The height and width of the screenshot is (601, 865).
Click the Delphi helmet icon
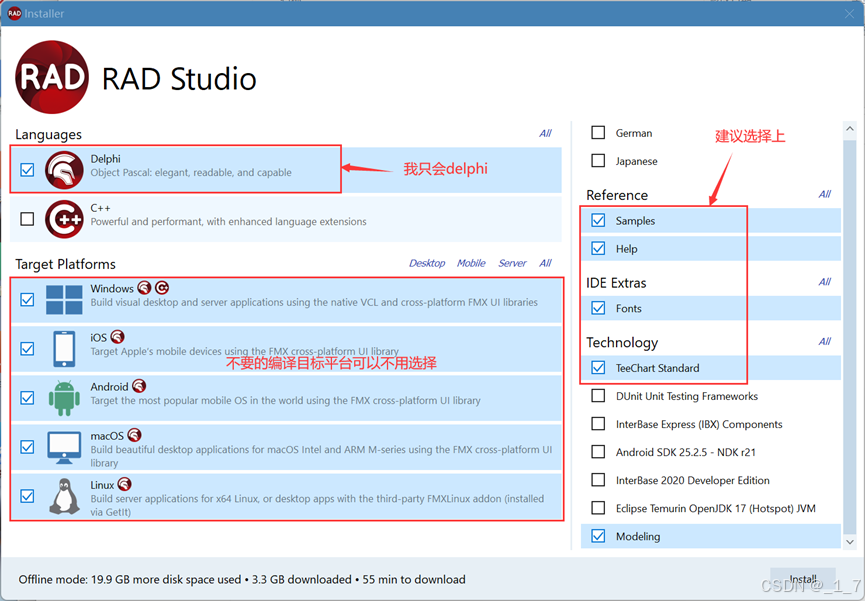click(x=64, y=170)
